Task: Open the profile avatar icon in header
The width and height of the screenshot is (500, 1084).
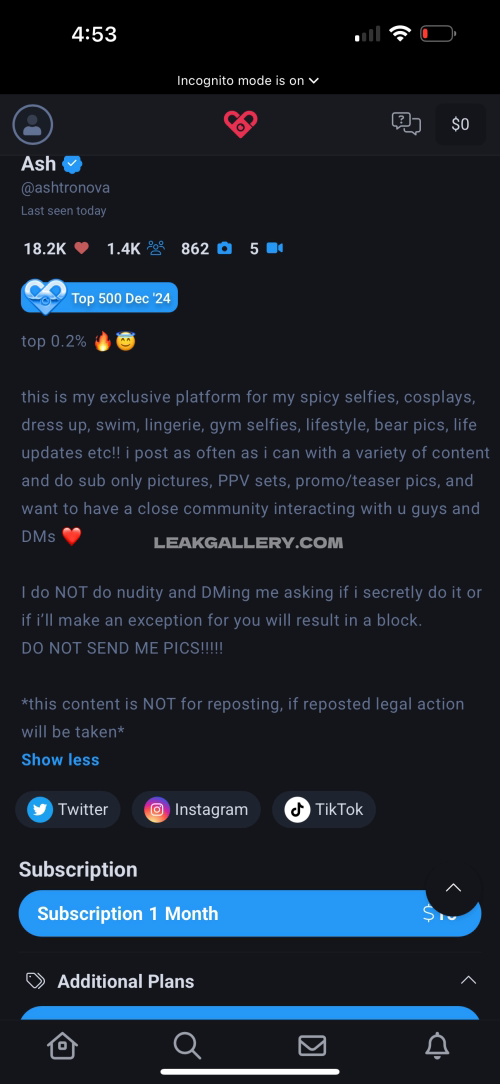Action: (33, 124)
